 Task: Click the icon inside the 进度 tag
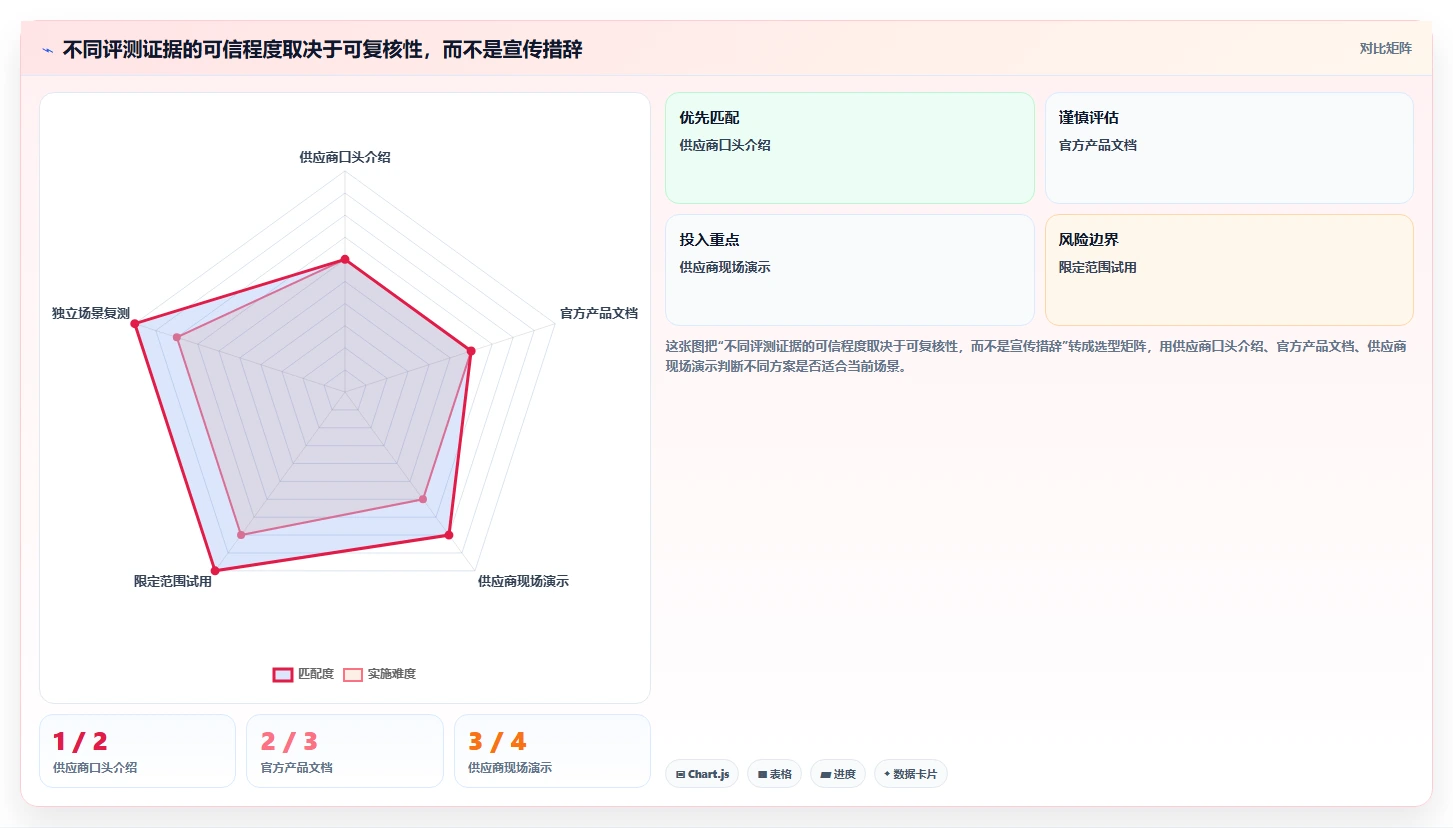825,774
